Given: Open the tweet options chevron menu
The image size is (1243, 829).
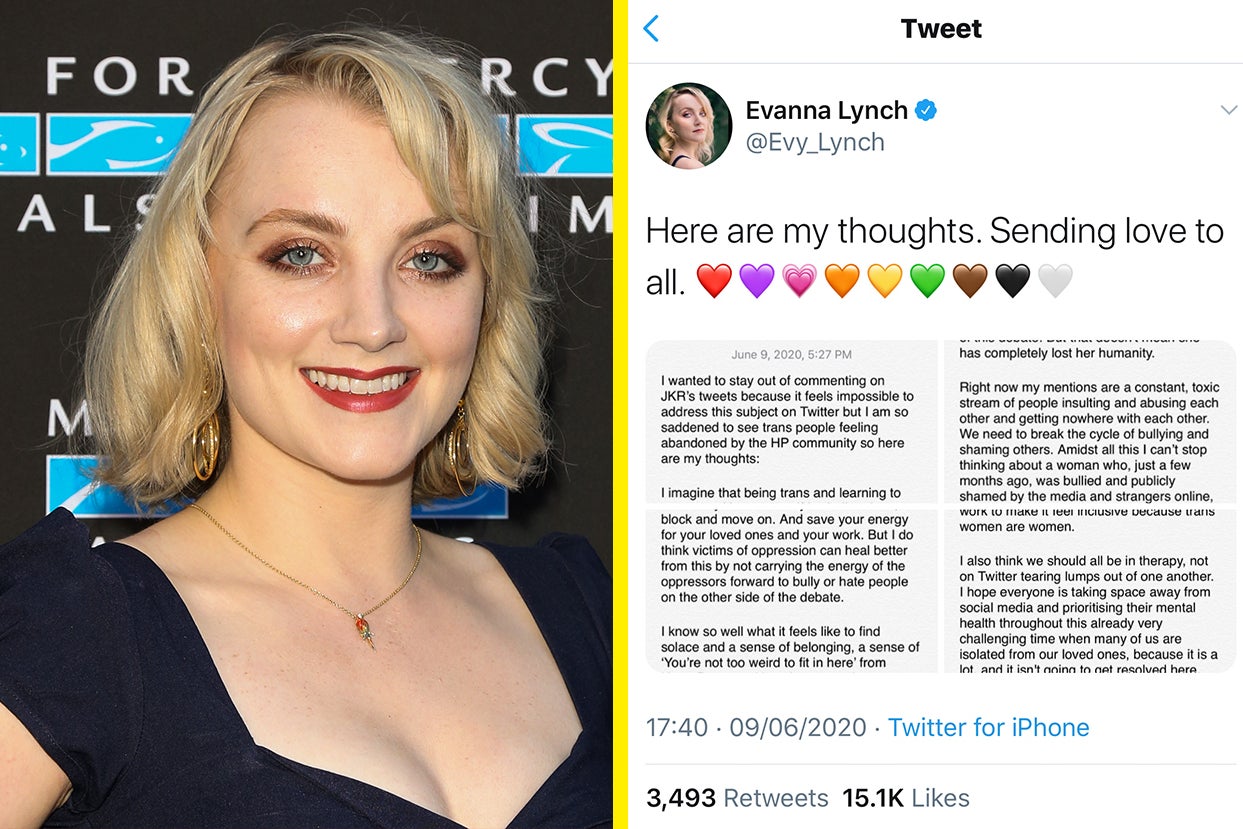Looking at the screenshot, I should [x=1229, y=110].
